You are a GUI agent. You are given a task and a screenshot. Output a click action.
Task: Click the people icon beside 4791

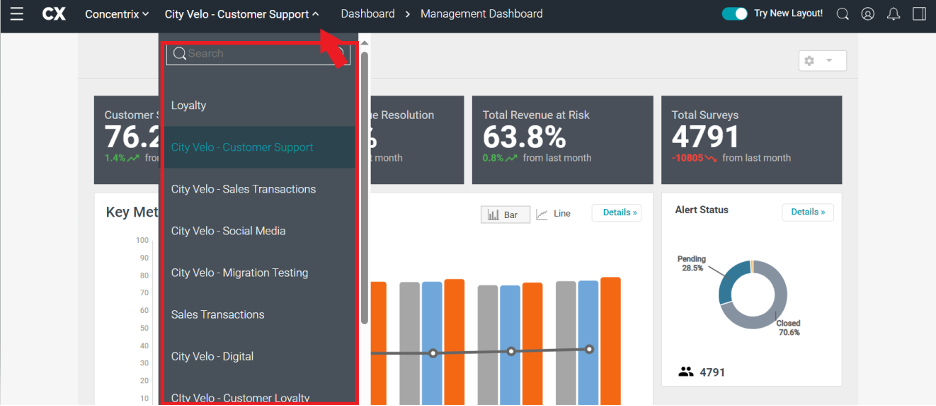(686, 372)
